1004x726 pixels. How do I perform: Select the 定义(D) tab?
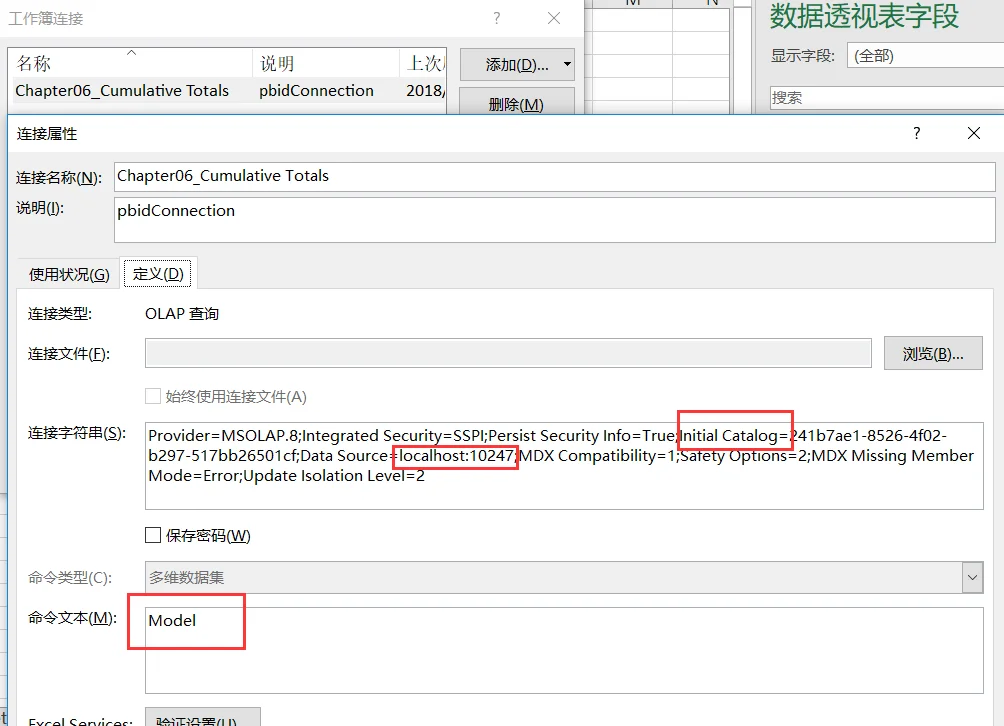point(158,274)
